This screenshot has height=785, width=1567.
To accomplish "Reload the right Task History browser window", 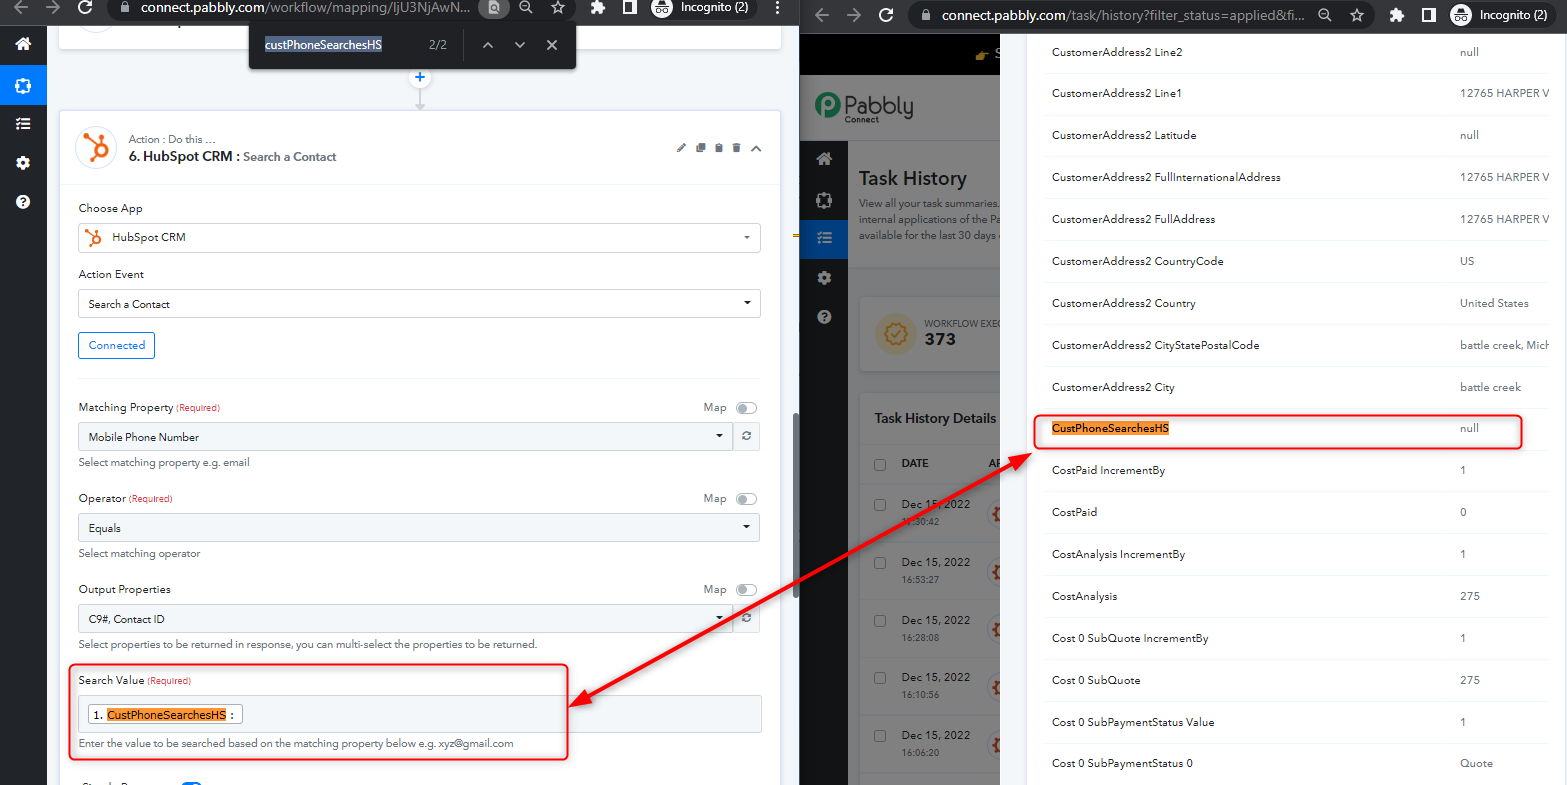I will click(886, 15).
